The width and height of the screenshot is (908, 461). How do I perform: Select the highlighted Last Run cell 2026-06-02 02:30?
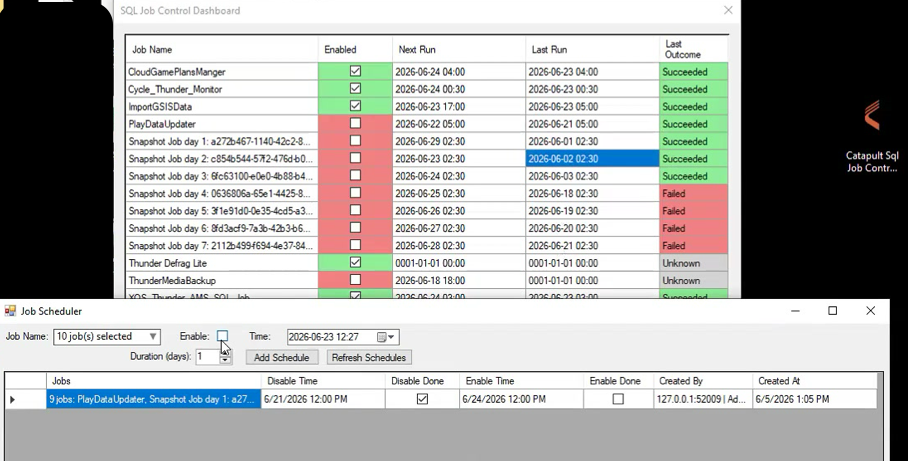pyautogui.click(x=592, y=159)
